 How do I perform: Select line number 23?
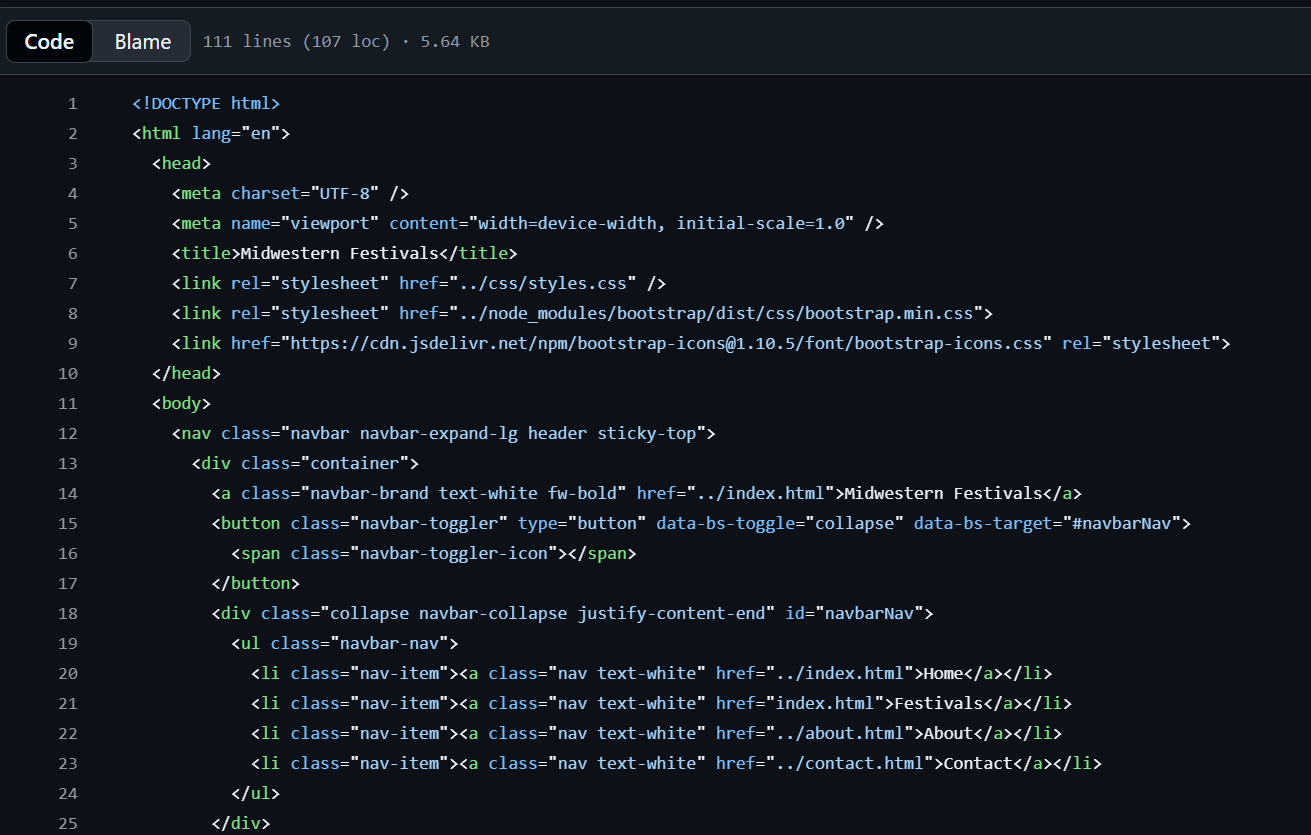(x=68, y=763)
